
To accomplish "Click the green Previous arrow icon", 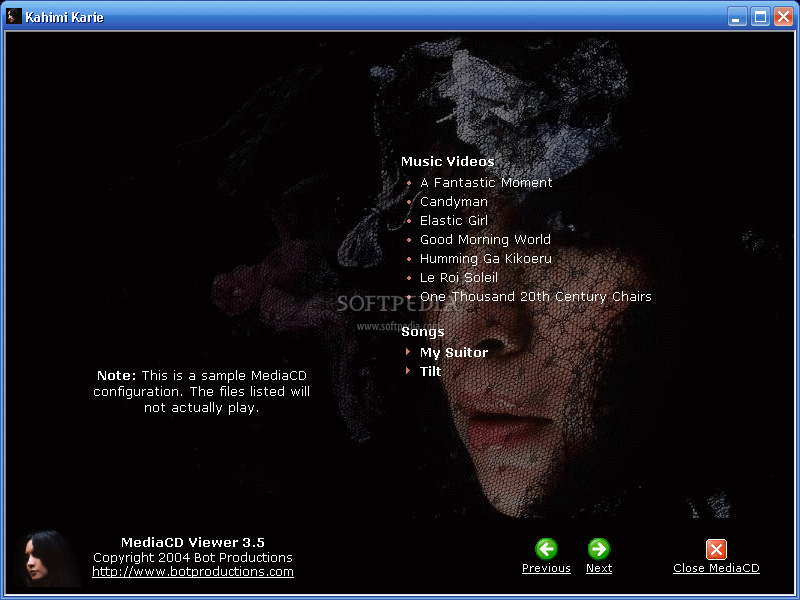I will click(546, 549).
